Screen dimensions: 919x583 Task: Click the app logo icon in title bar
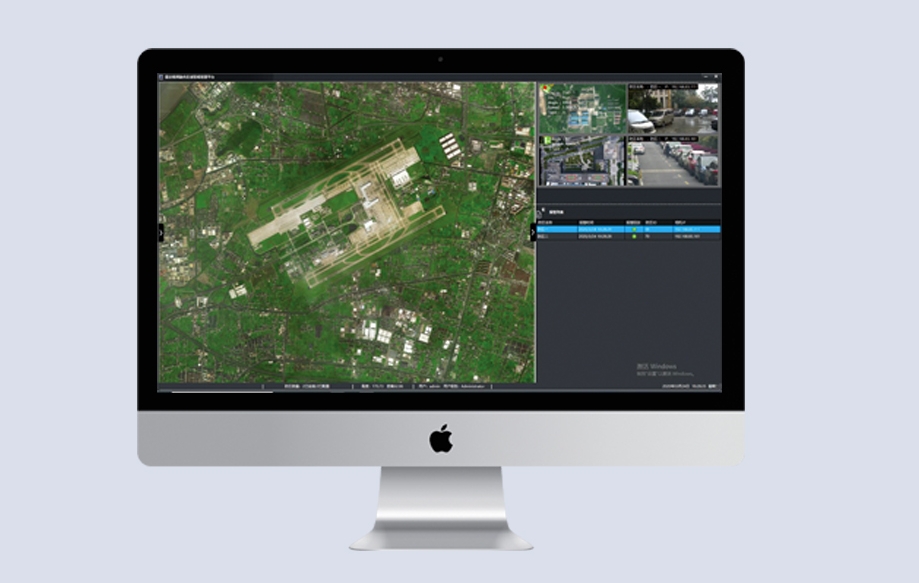162,76
